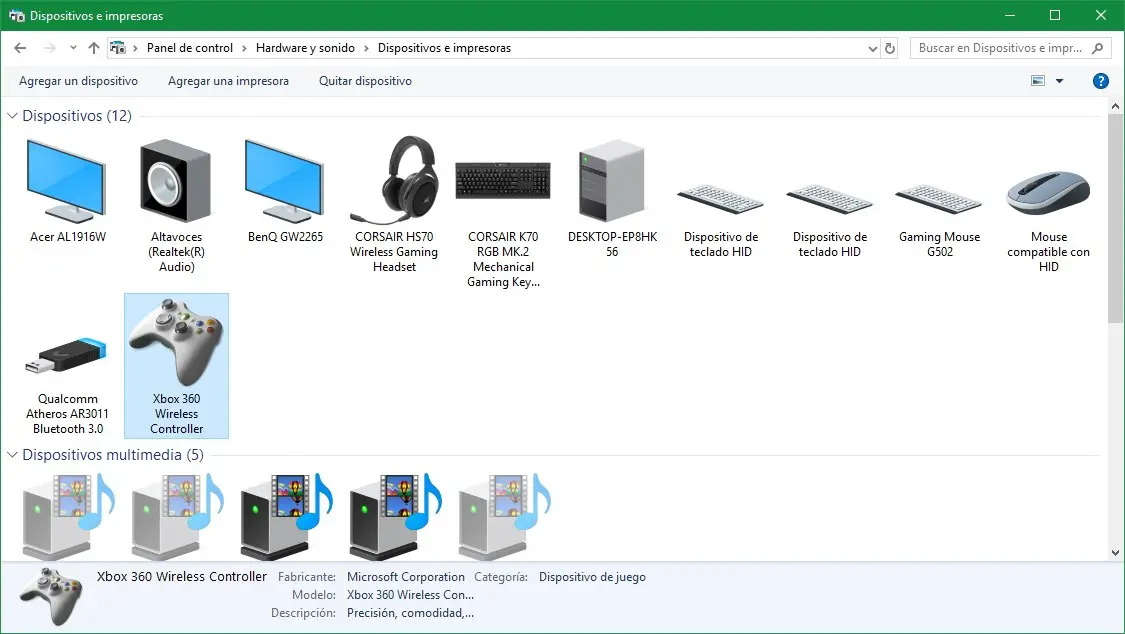This screenshot has height=634, width=1125.
Task: Open the address bar history dropdown
Action: click(x=872, y=48)
